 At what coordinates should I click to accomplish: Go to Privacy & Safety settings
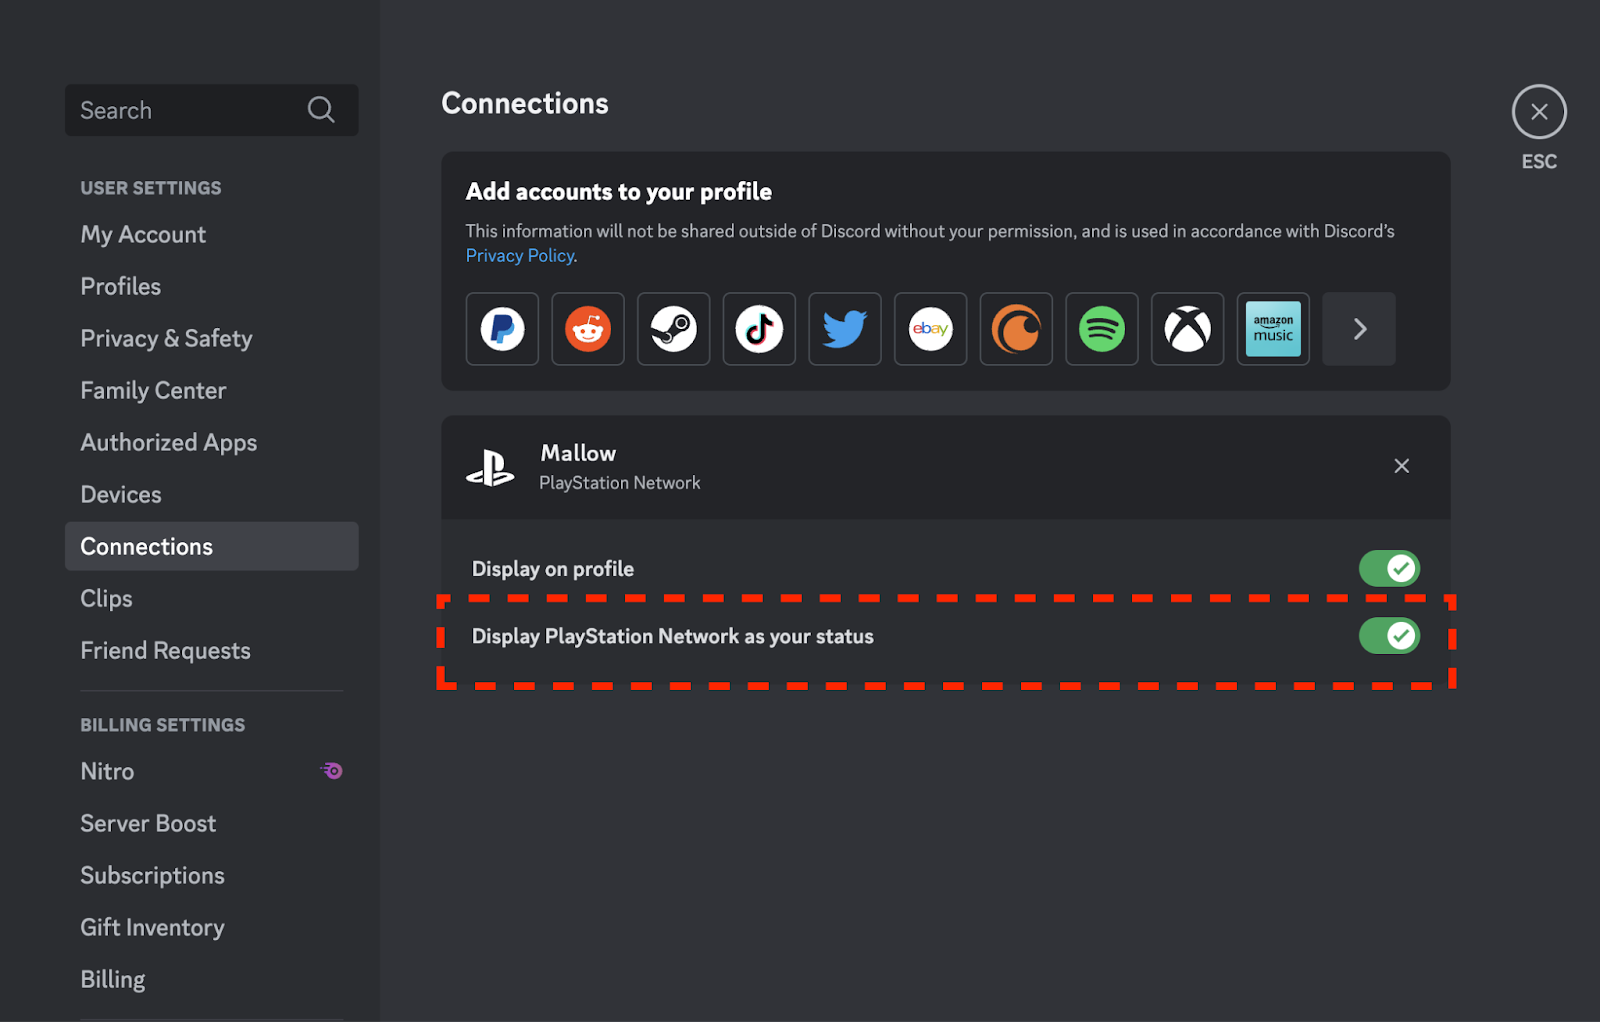(166, 339)
